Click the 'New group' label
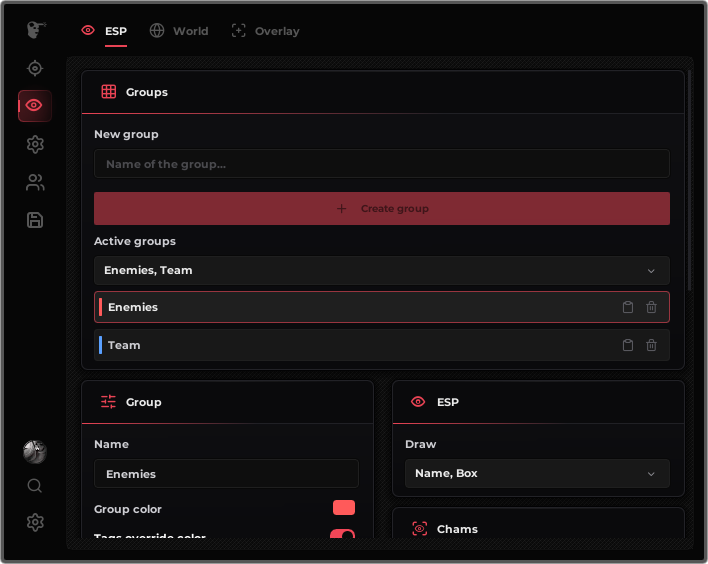Viewport: 708px width, 564px height. click(126, 134)
